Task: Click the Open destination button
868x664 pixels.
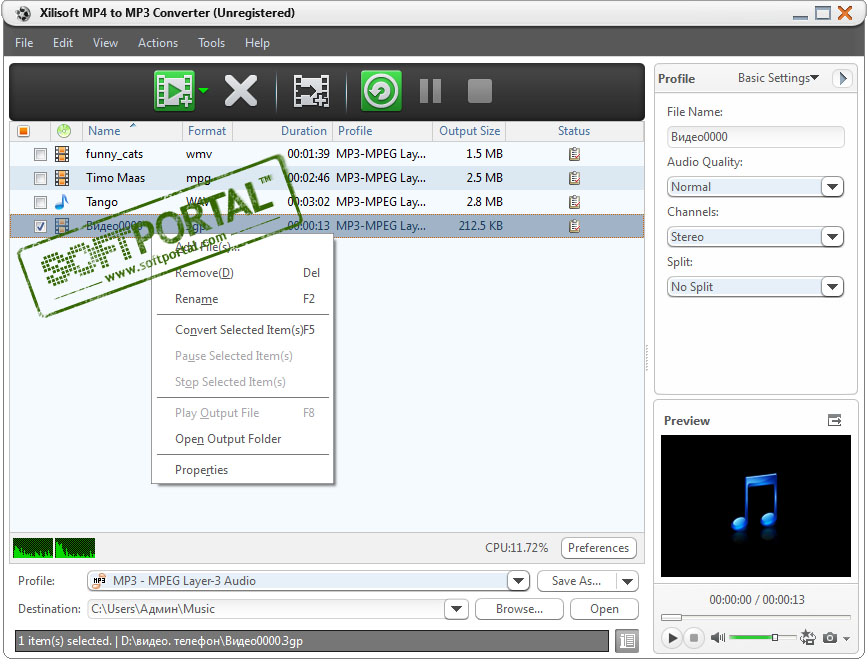Action: 604,609
